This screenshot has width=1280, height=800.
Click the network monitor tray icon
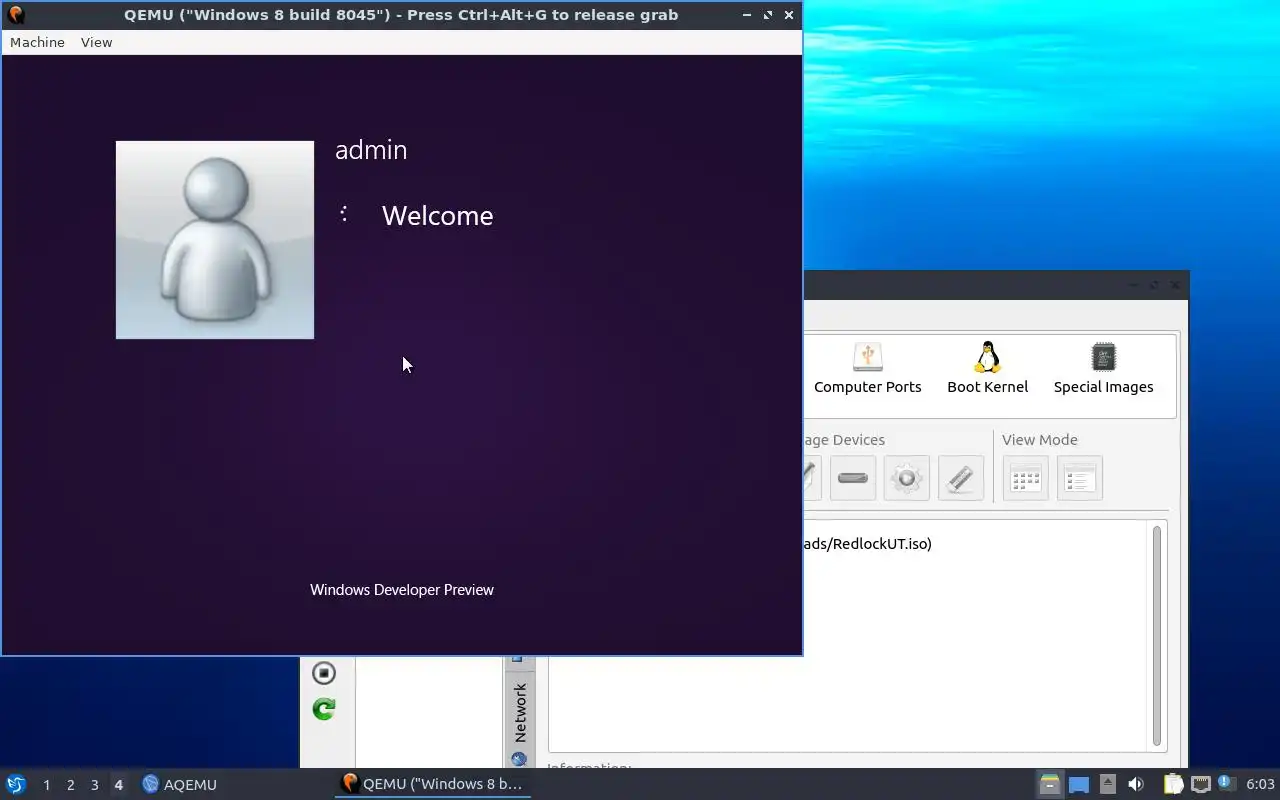(1200, 784)
